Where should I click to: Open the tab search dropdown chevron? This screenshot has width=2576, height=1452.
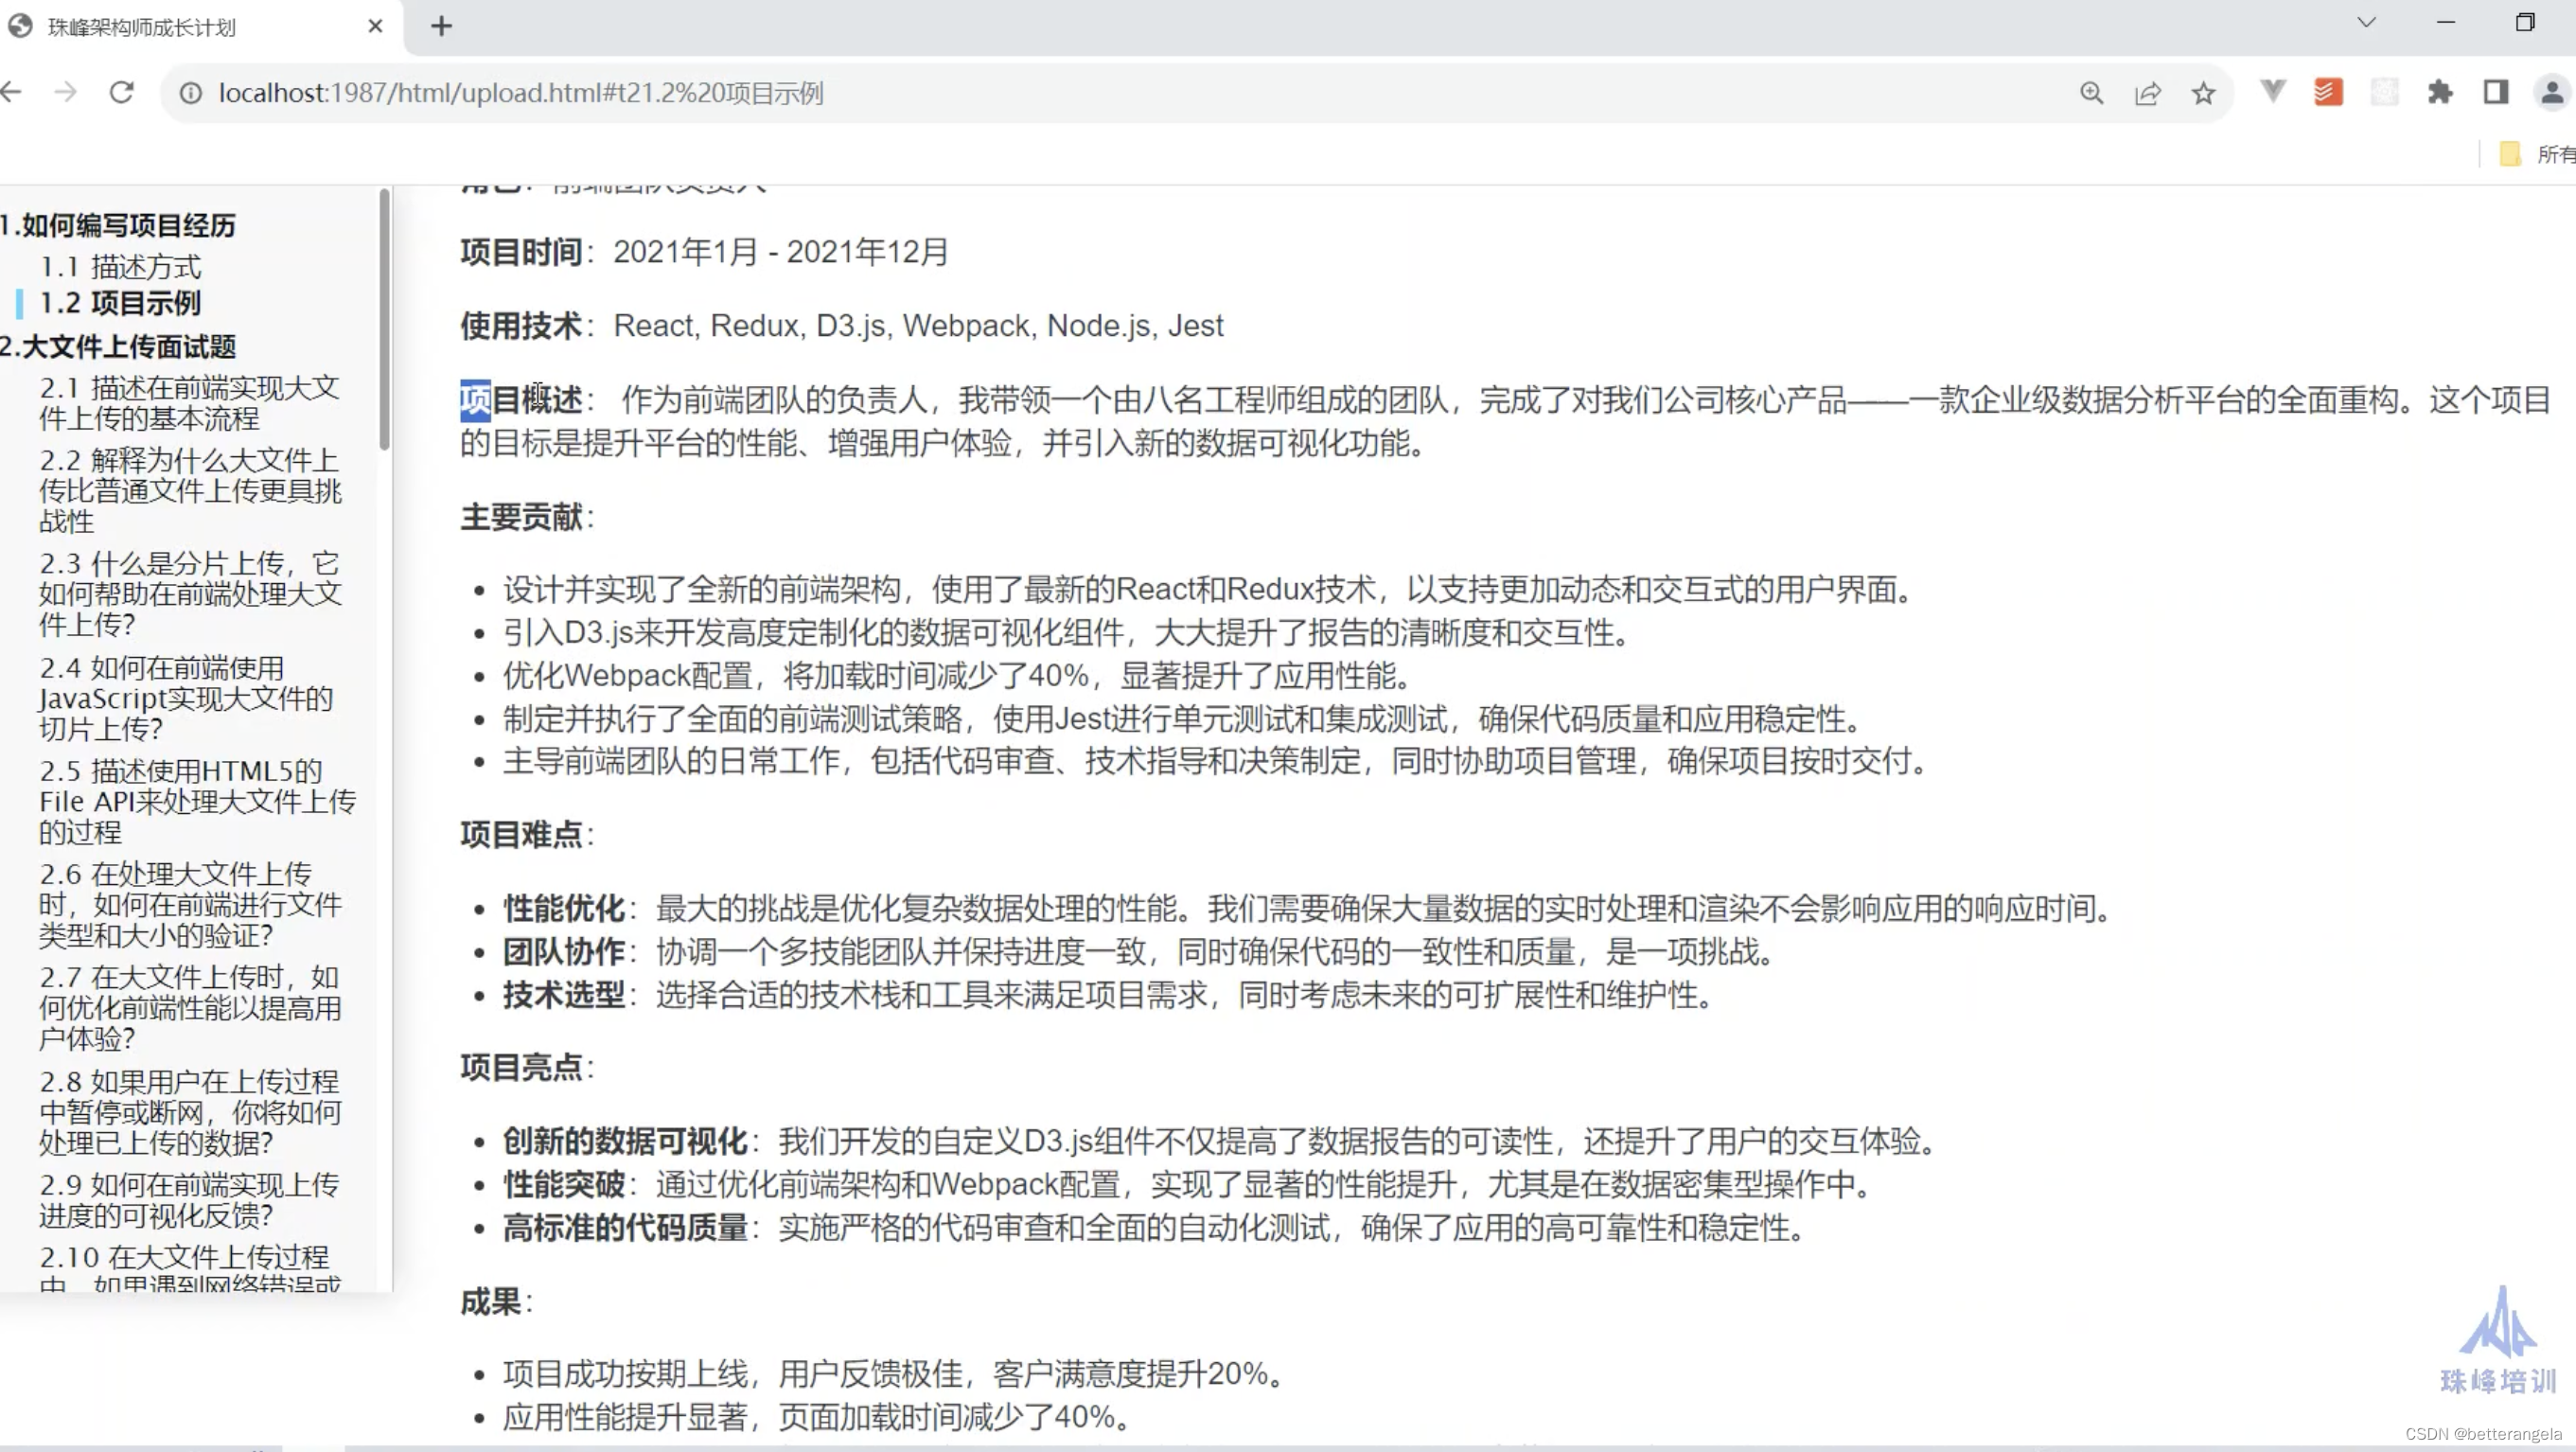tap(2366, 22)
